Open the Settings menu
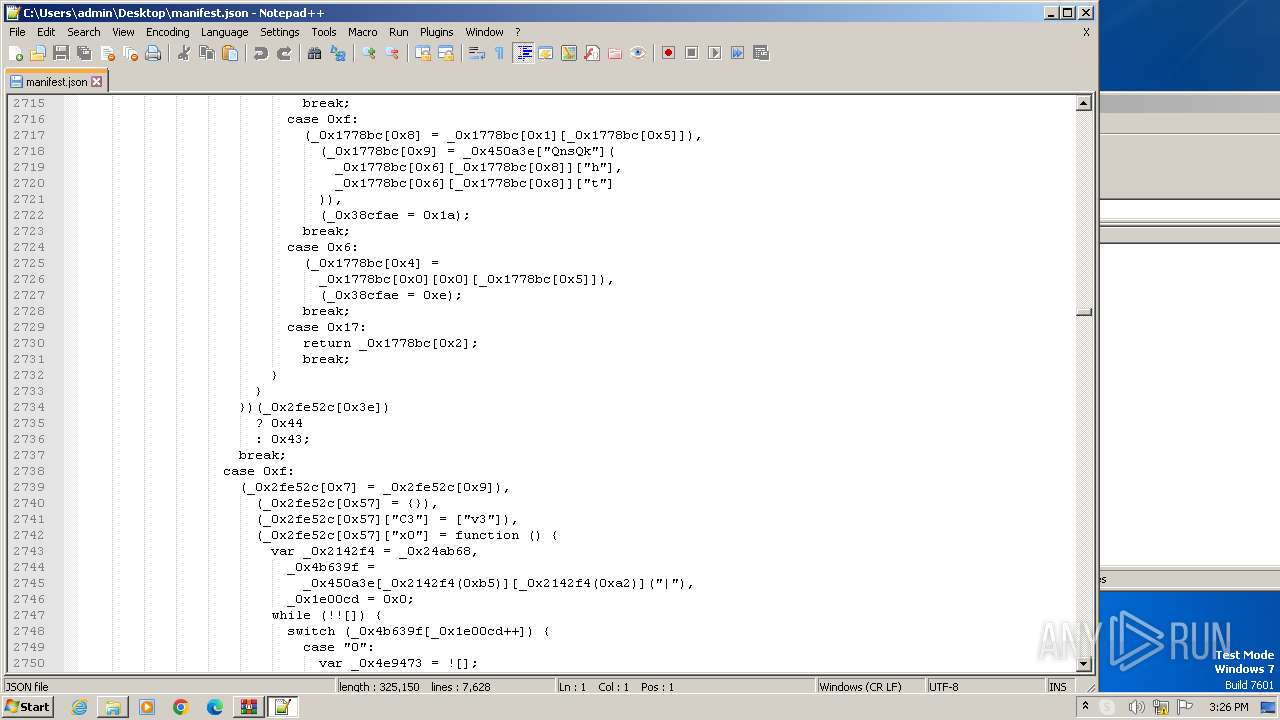 pos(280,32)
